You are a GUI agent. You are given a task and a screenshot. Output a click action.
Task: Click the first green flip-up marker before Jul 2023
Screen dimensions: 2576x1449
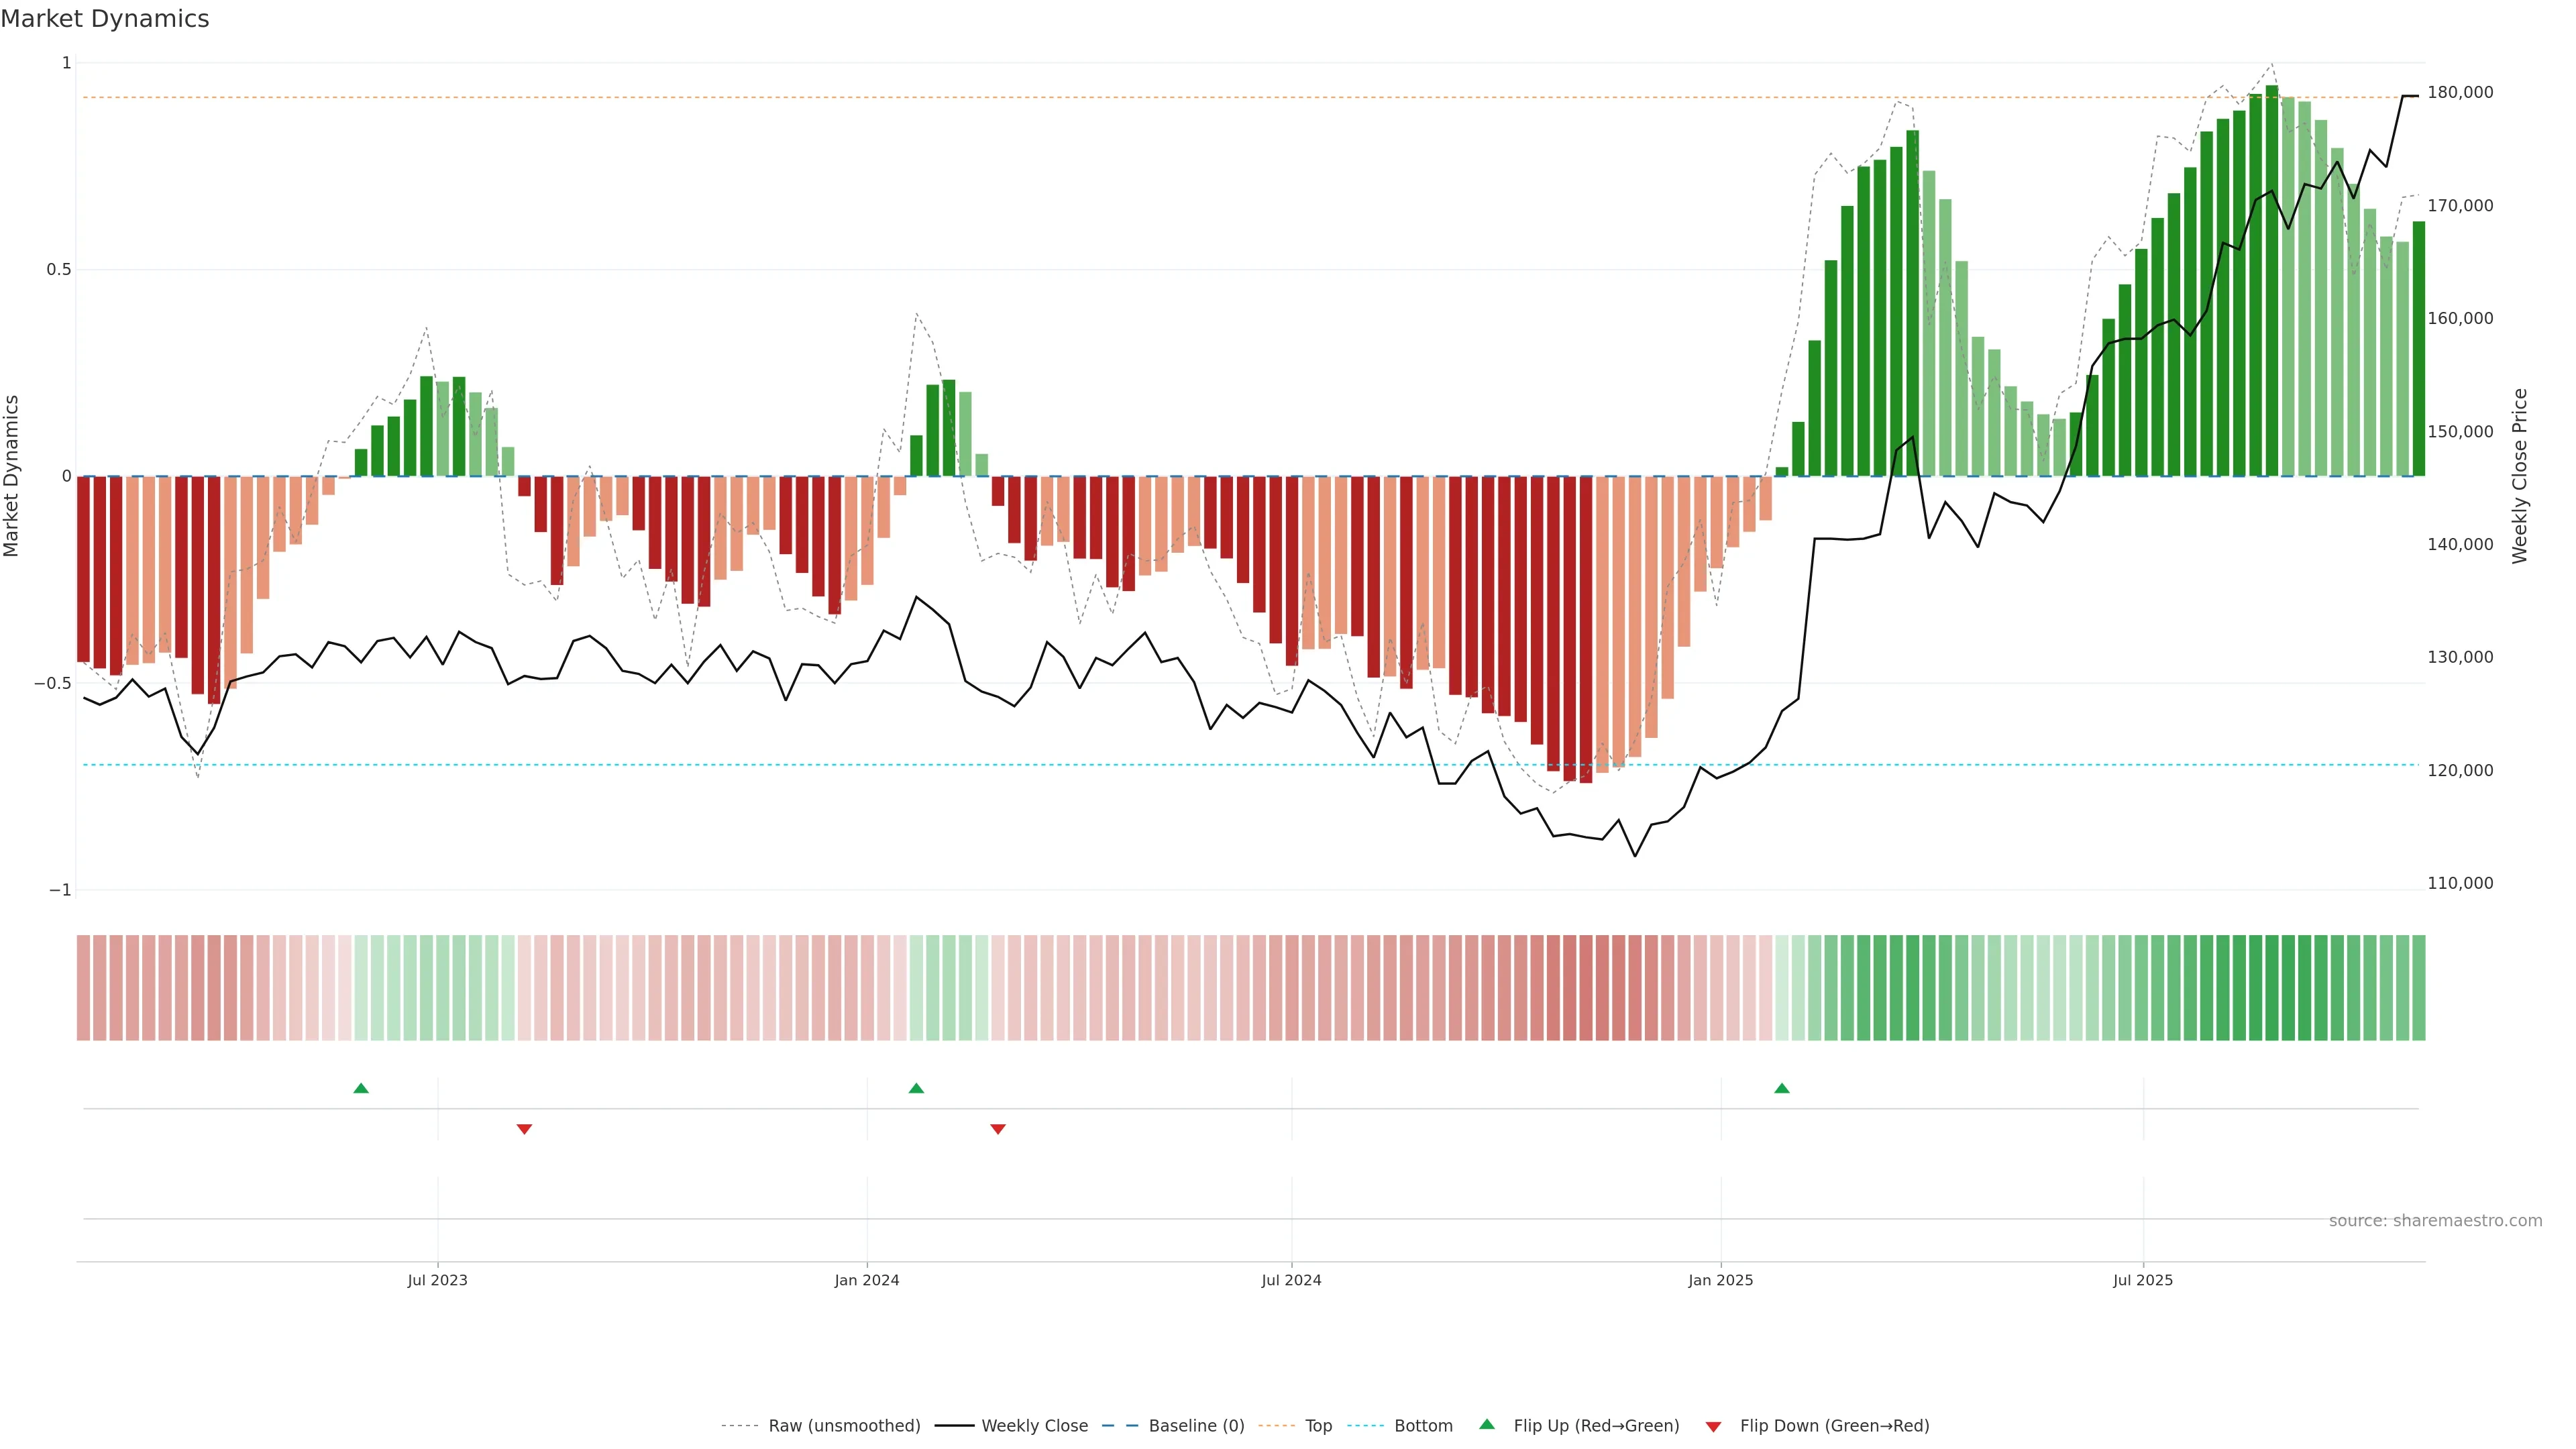tap(361, 1088)
